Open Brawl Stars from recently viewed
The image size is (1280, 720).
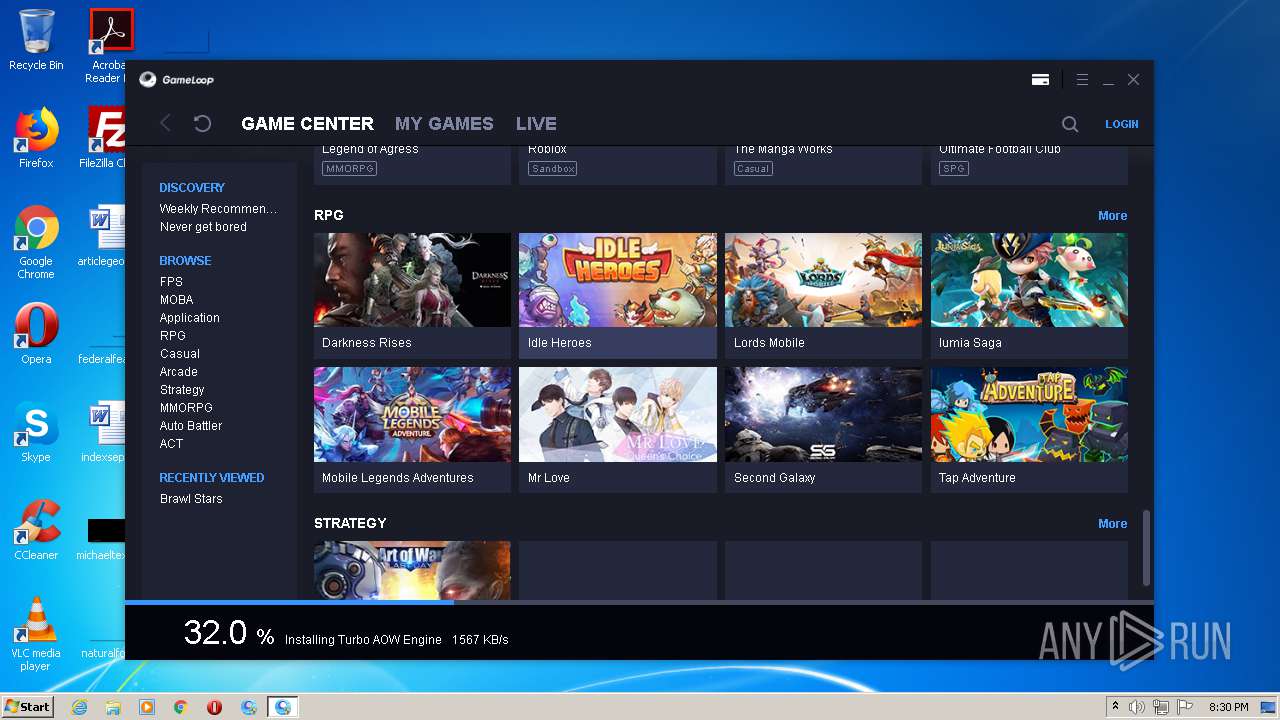191,499
